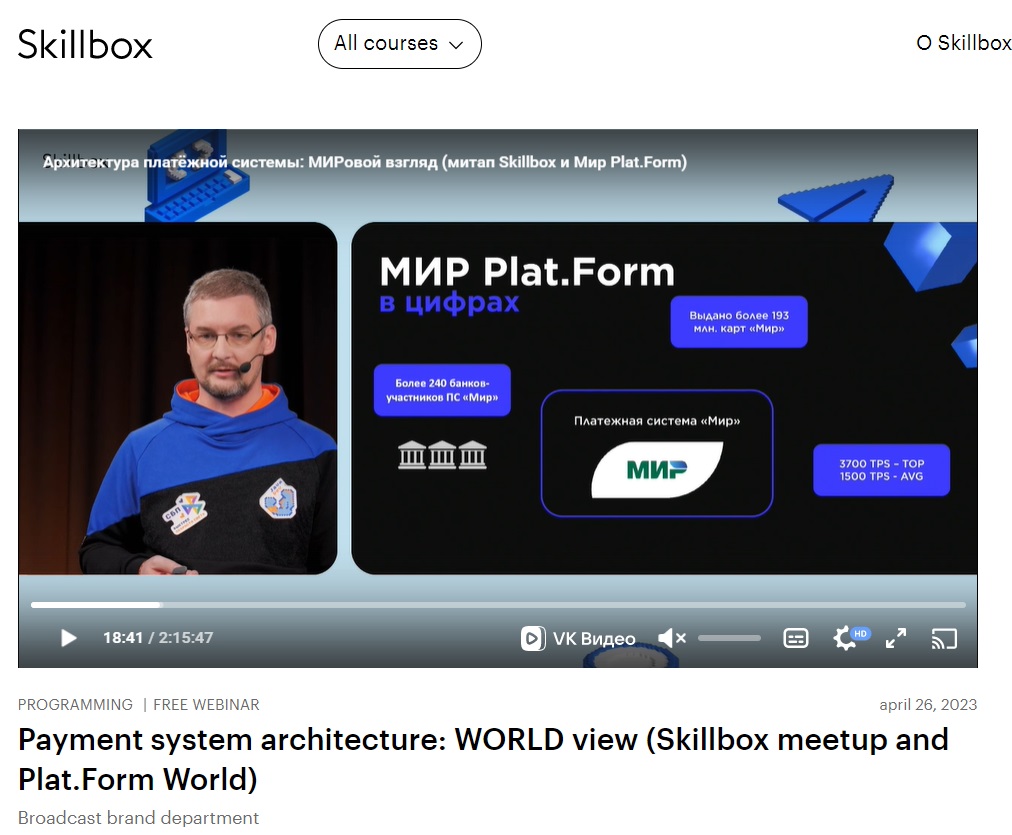Screen dimensions: 1012x835
Task: Toggle video subtitles
Action: point(795,638)
